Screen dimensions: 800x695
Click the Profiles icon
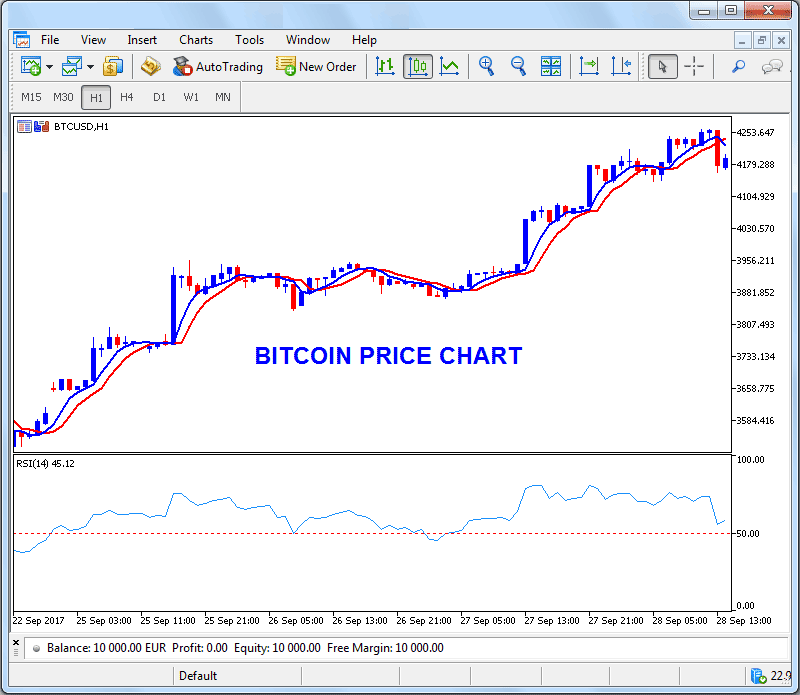(x=72, y=66)
